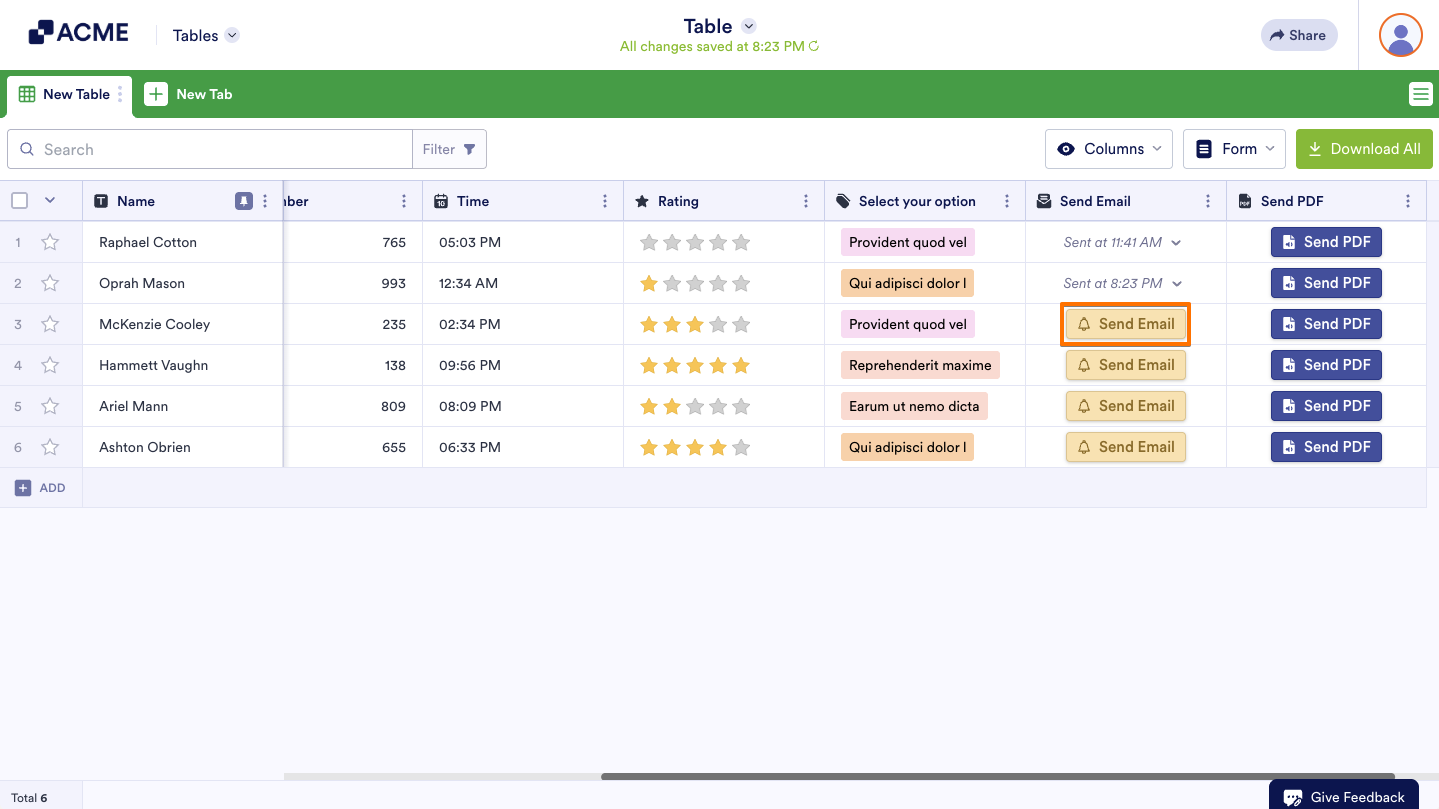Viewport: 1439px width, 809px height.
Task: Click the Share button
Action: pos(1299,35)
